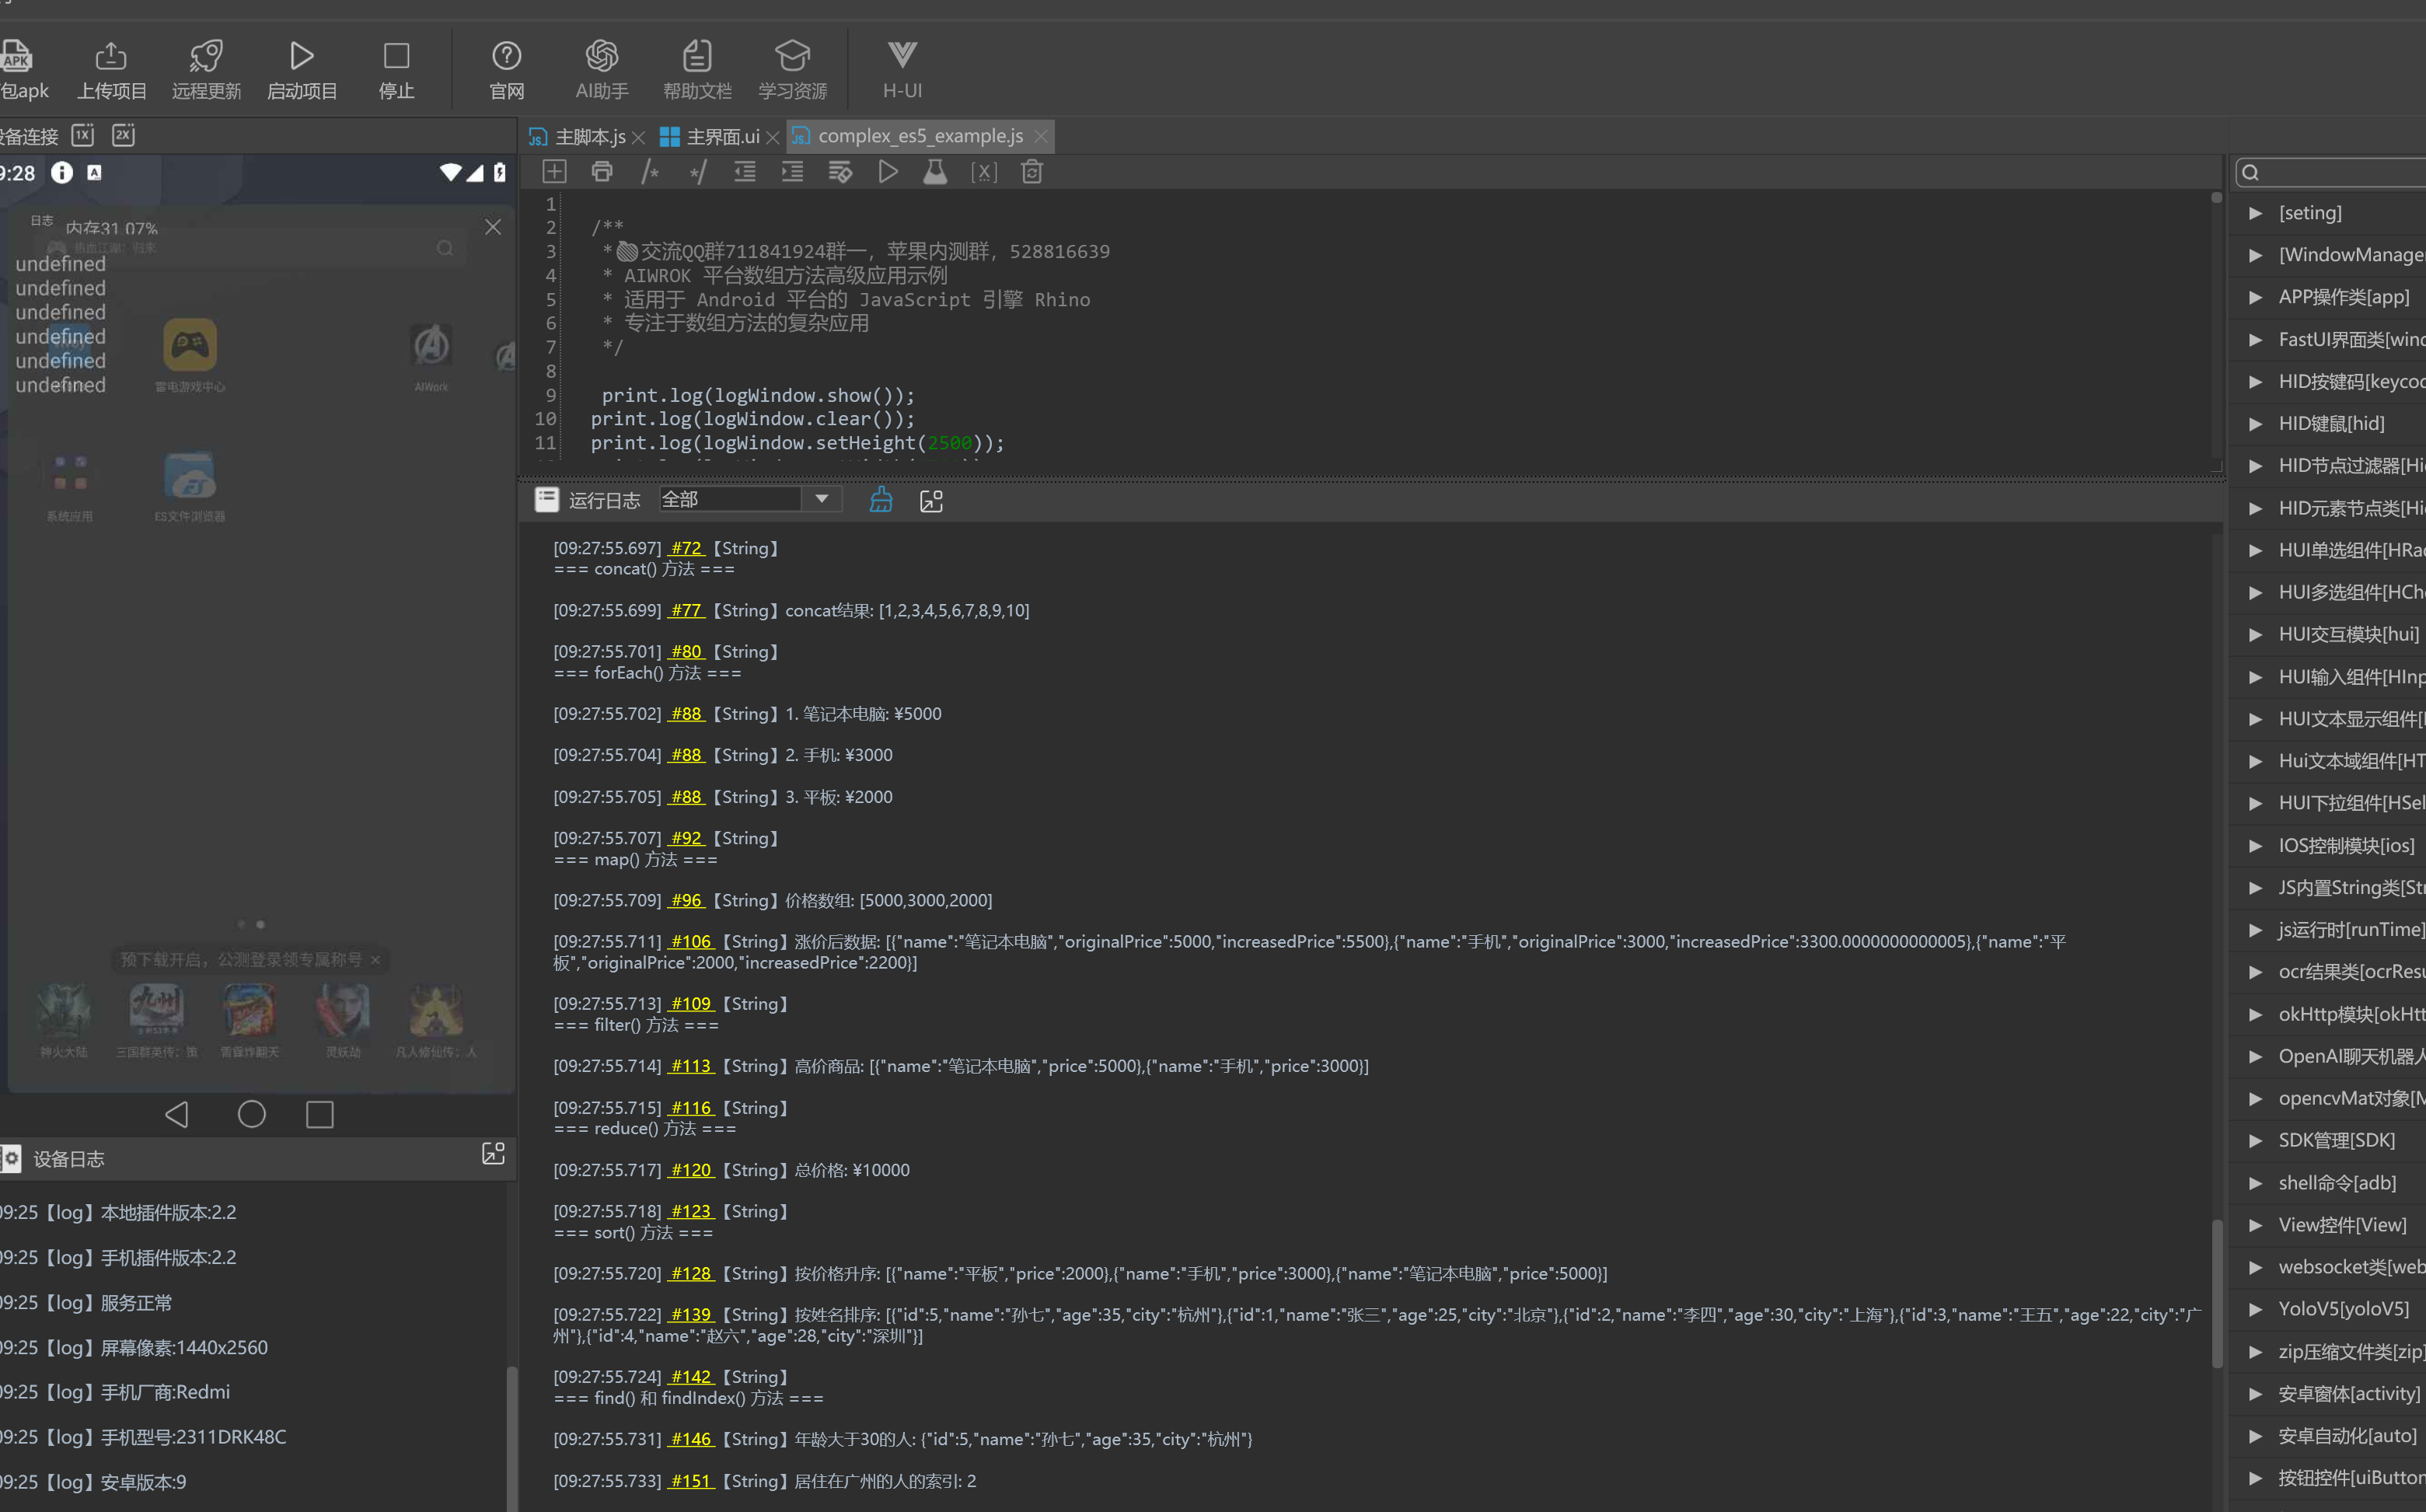2426x1512 pixels.
Task: Click the uncomment */ toolbar icon
Action: [x=698, y=172]
